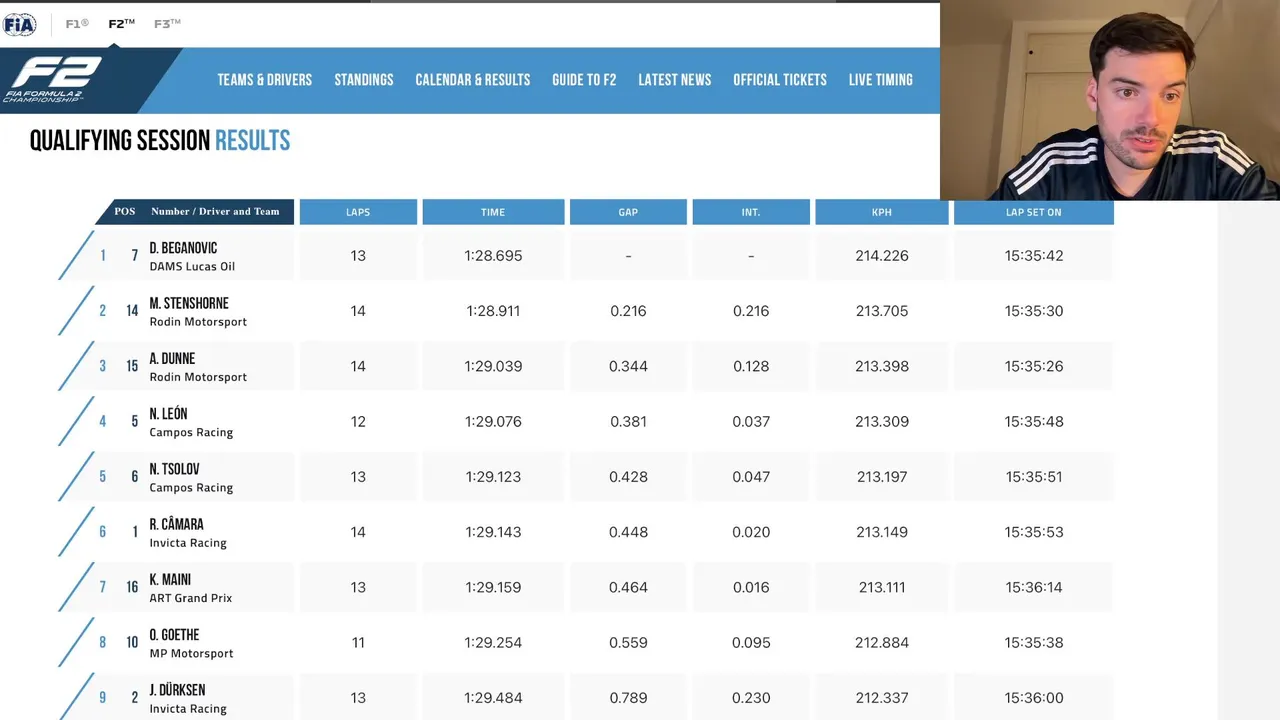Select driver R. Câmara
Image resolution: width=1280 pixels, height=720 pixels.
(x=176, y=524)
